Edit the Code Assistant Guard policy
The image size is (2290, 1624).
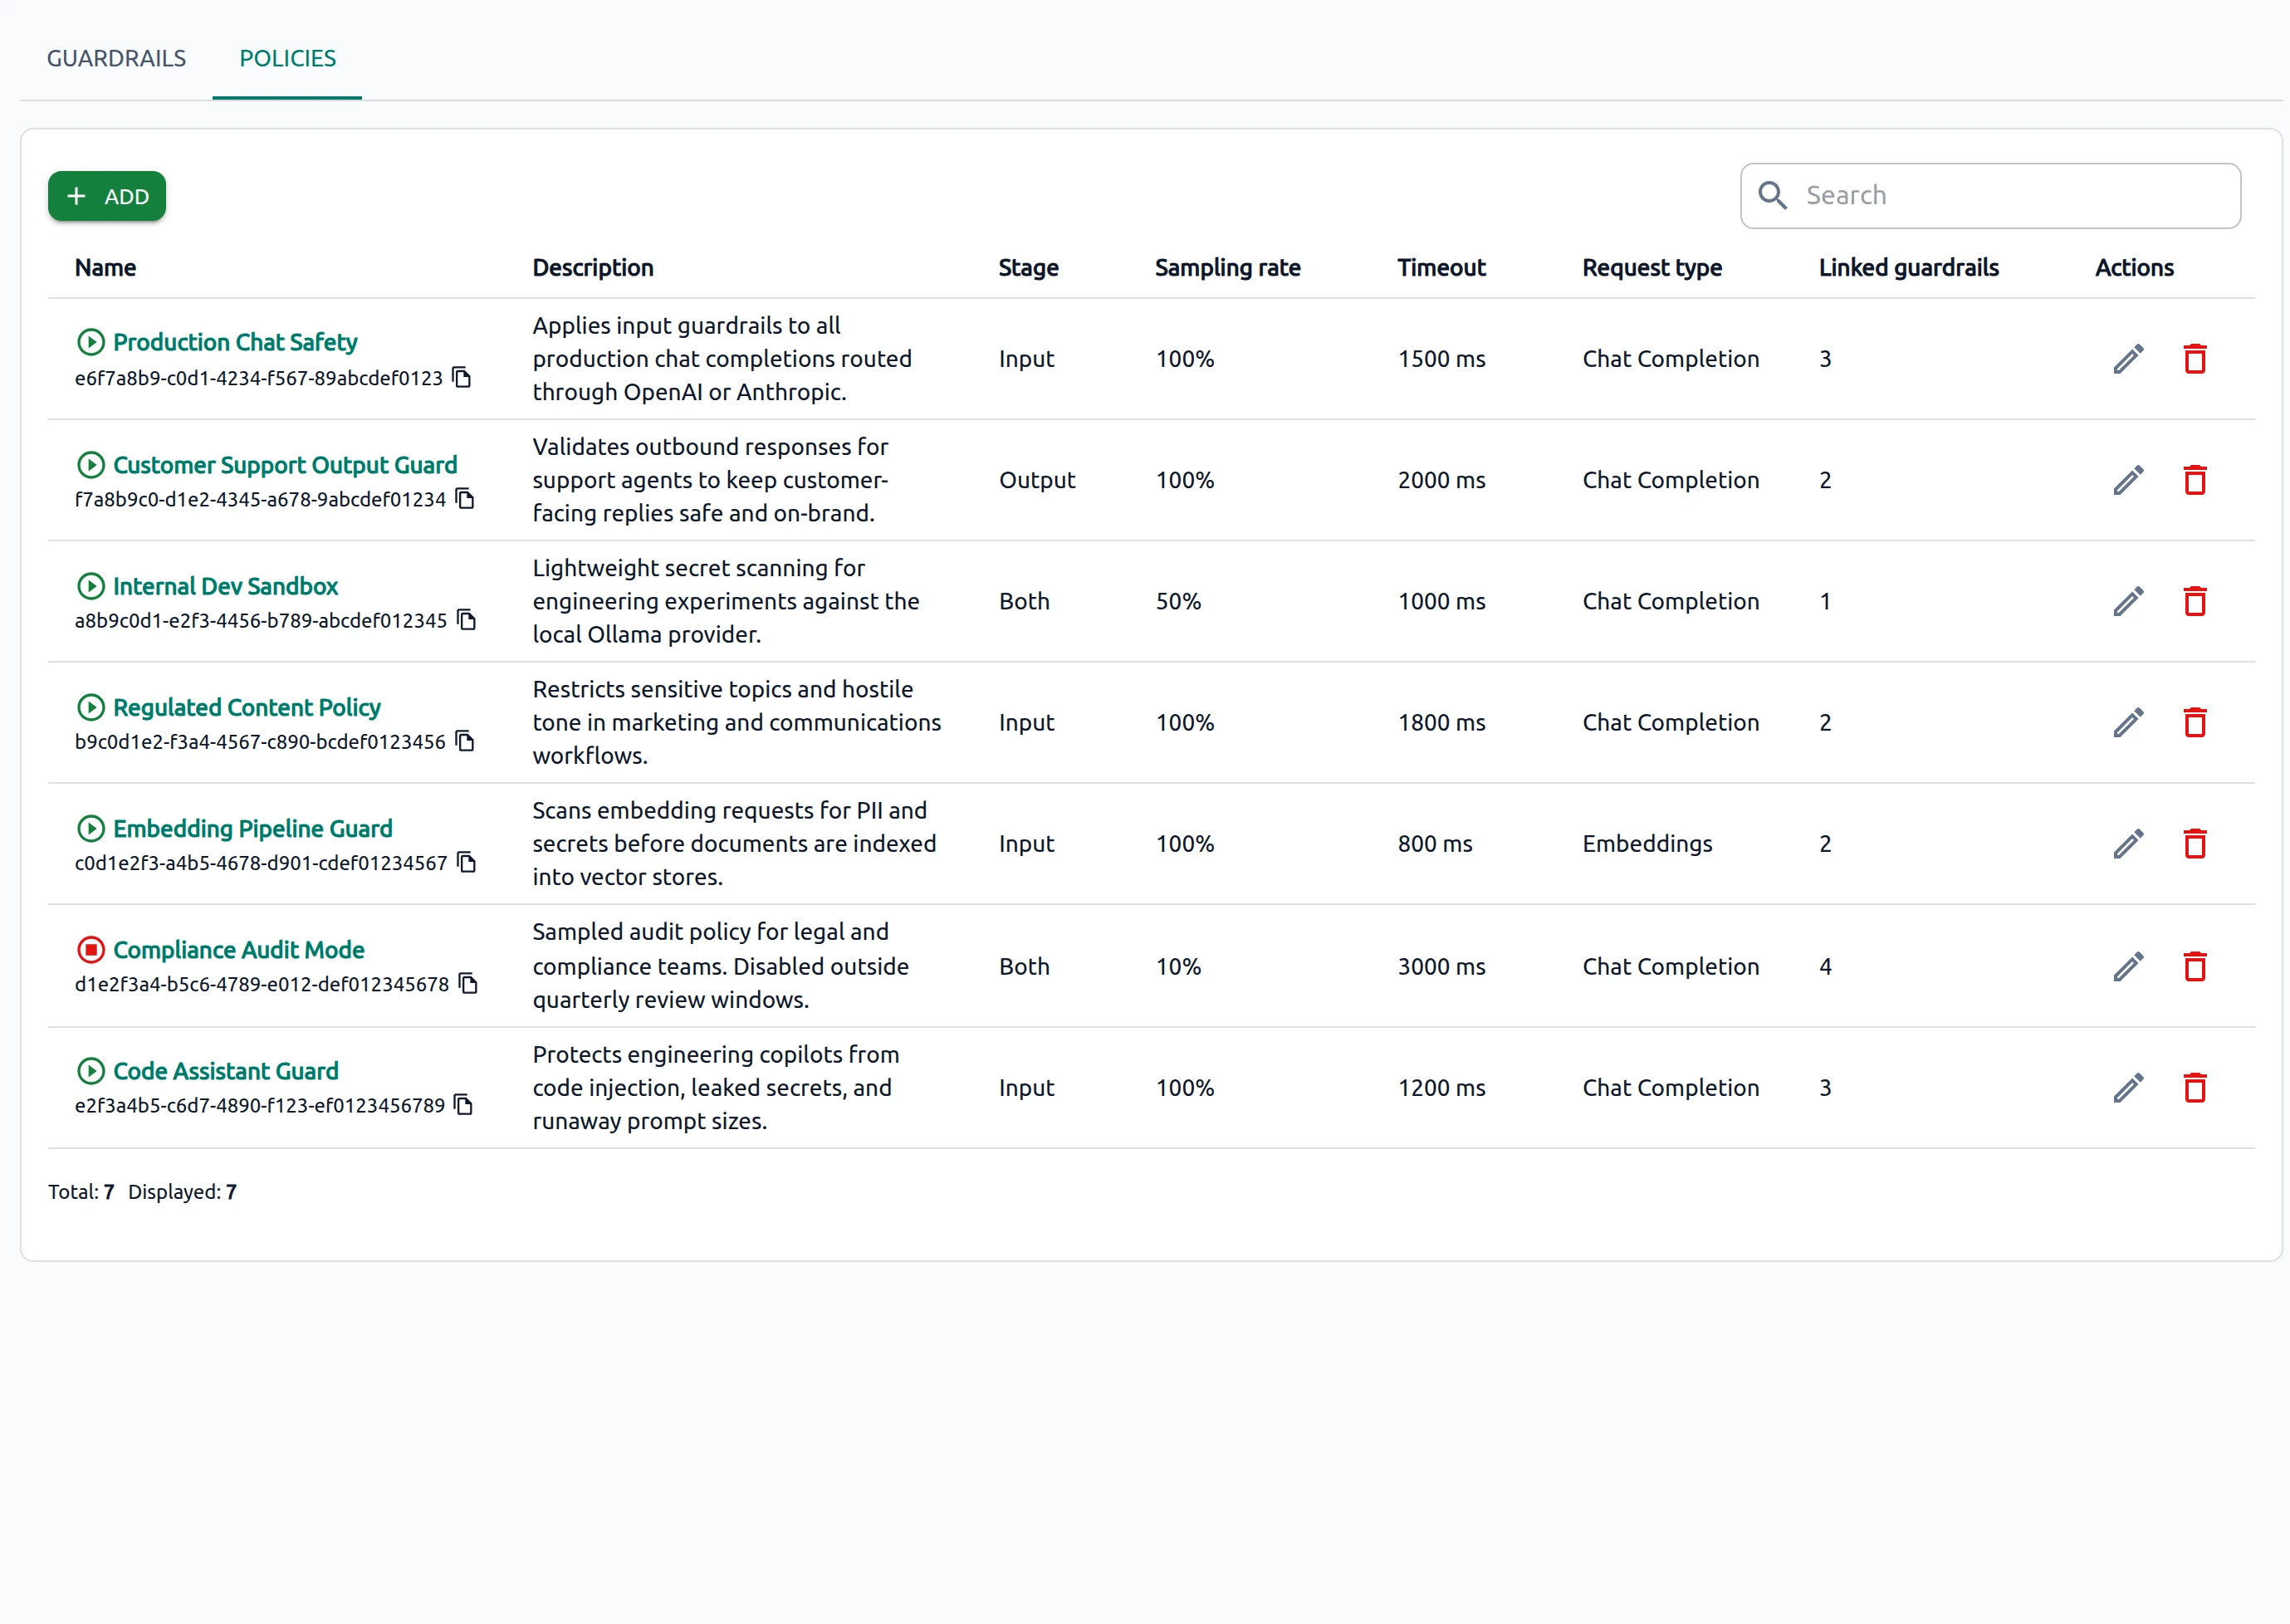pos(2128,1087)
